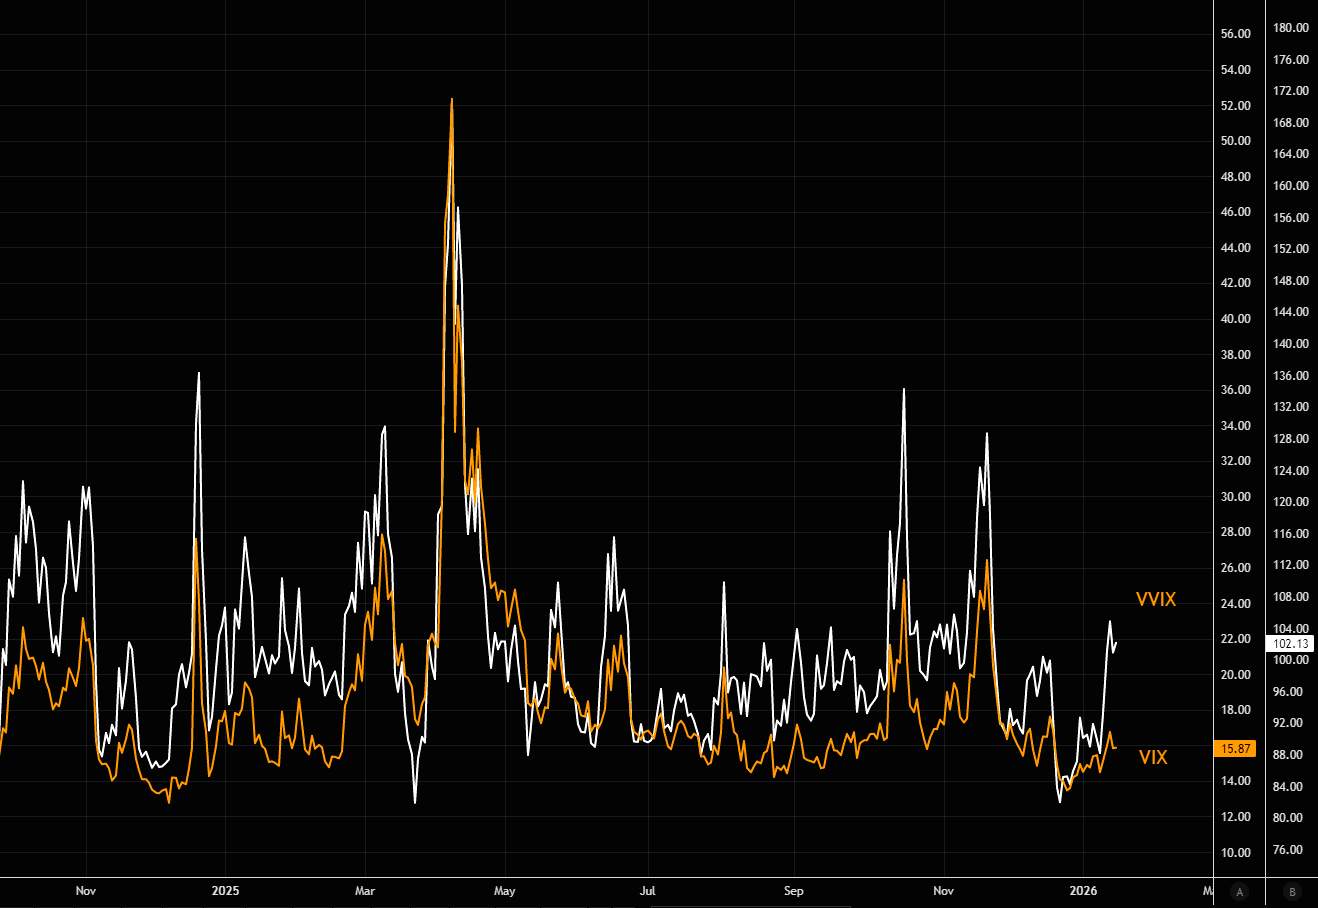Click the white 102.13 price tag
The image size is (1318, 908).
coord(1290,644)
